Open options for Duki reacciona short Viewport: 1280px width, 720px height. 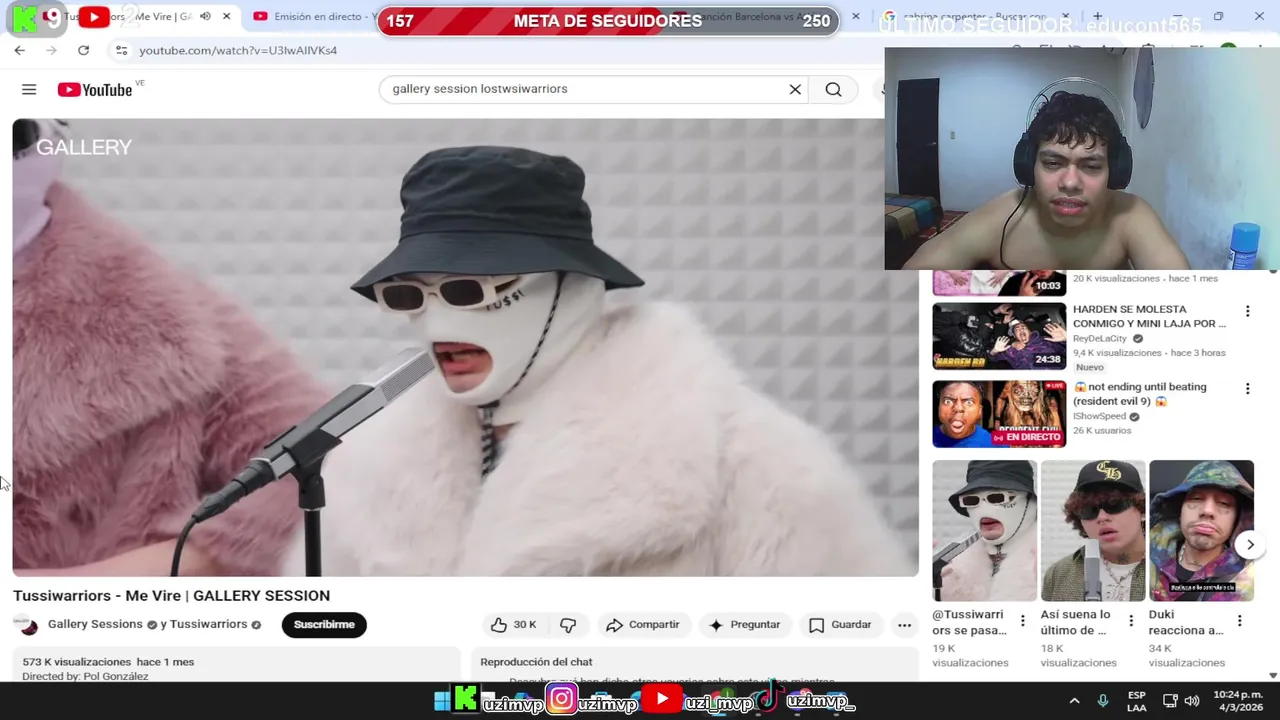tap(1239, 621)
